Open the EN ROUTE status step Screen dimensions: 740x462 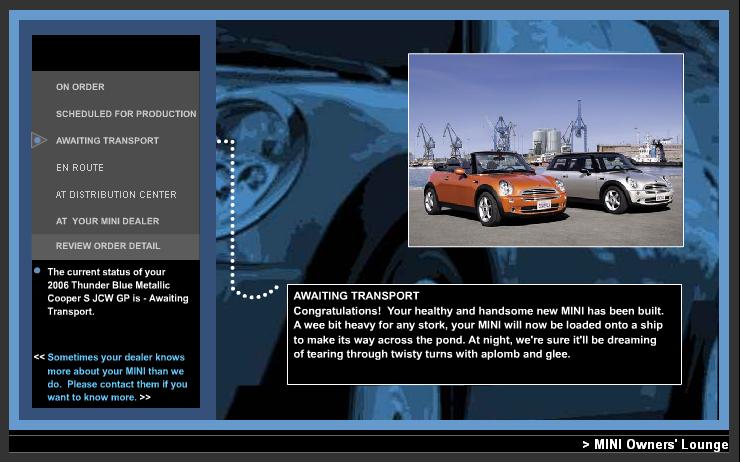pos(80,168)
